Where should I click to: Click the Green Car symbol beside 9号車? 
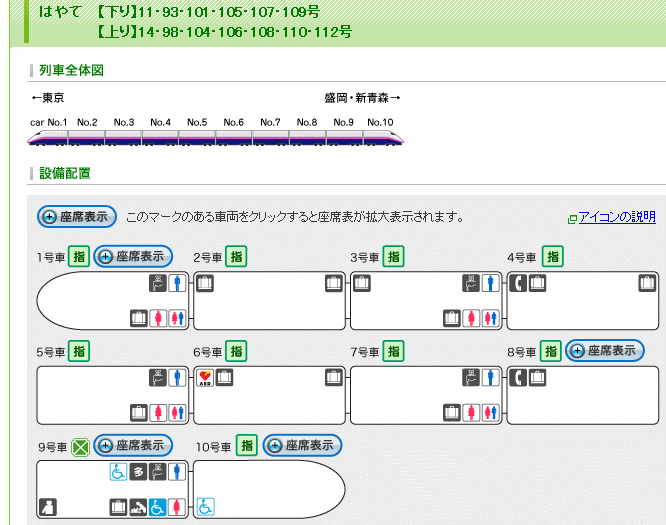click(80, 447)
